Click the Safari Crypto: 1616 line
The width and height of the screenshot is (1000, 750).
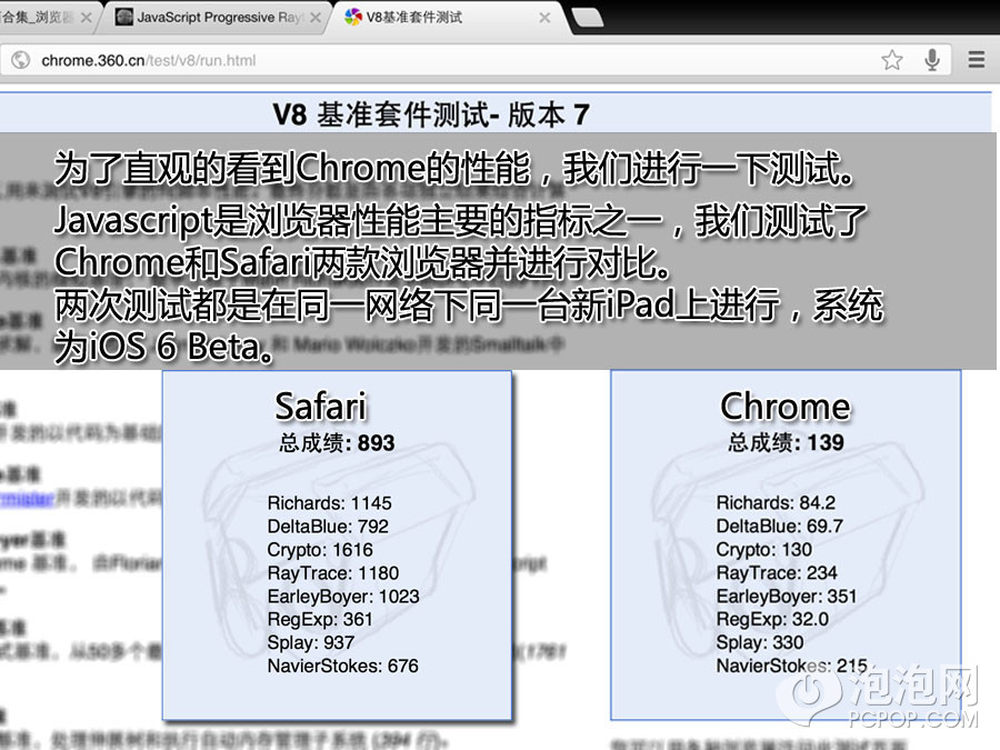(x=320, y=550)
